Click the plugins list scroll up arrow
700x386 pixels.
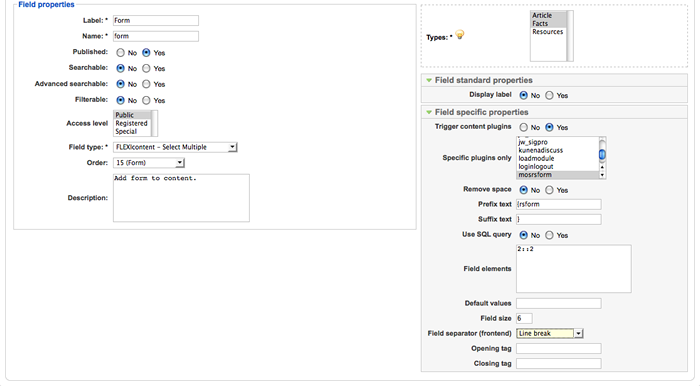[602, 167]
